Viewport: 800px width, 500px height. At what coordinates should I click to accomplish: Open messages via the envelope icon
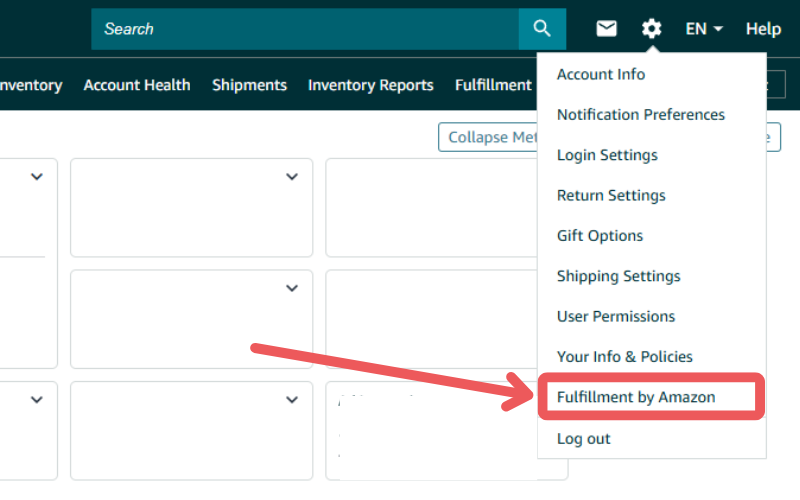[607, 29]
